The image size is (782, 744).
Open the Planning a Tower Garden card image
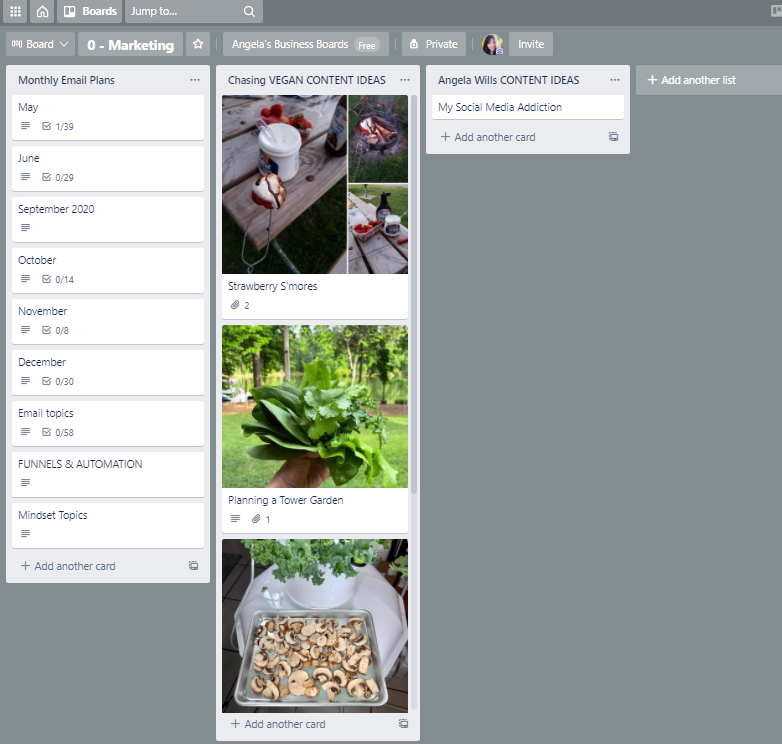(x=315, y=405)
